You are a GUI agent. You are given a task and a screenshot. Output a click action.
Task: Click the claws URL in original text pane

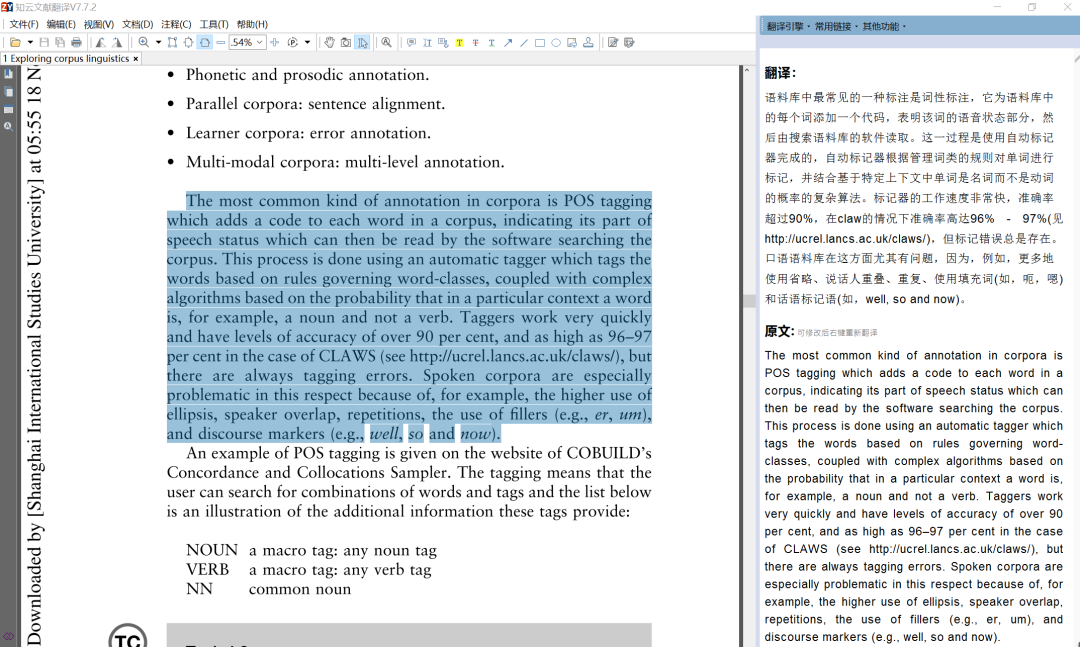tap(951, 549)
